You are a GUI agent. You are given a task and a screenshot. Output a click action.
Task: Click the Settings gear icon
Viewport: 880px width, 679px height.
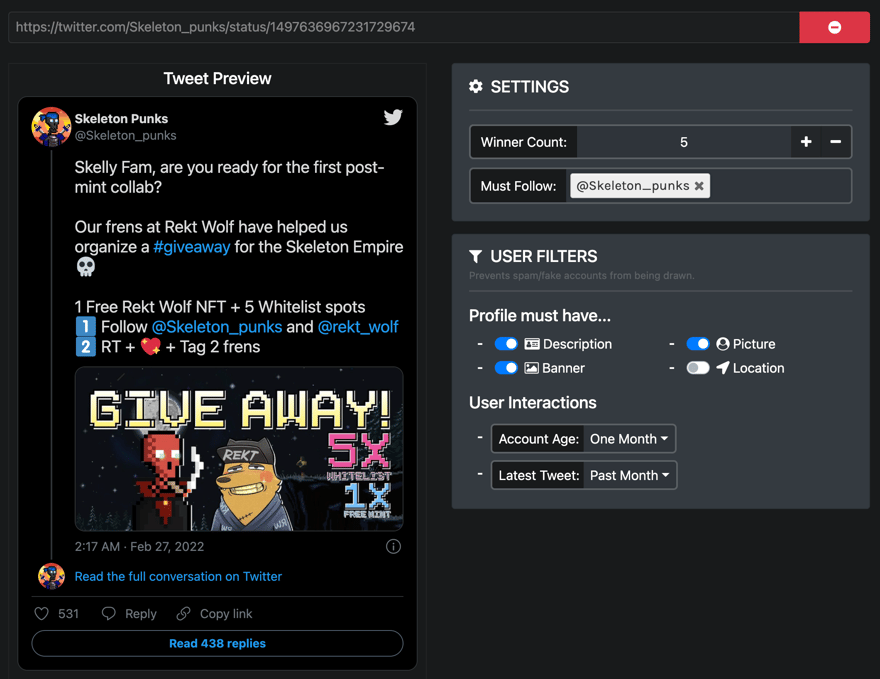pos(476,86)
